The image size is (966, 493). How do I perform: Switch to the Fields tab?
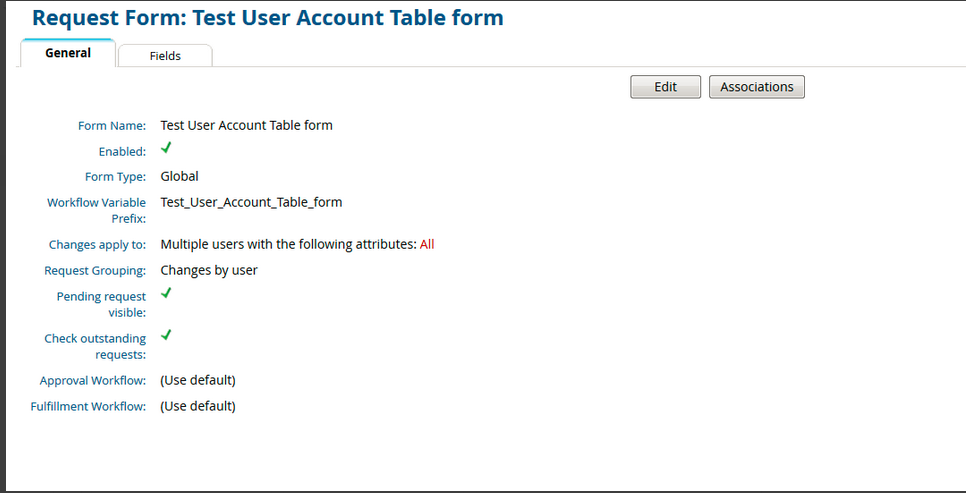165,56
